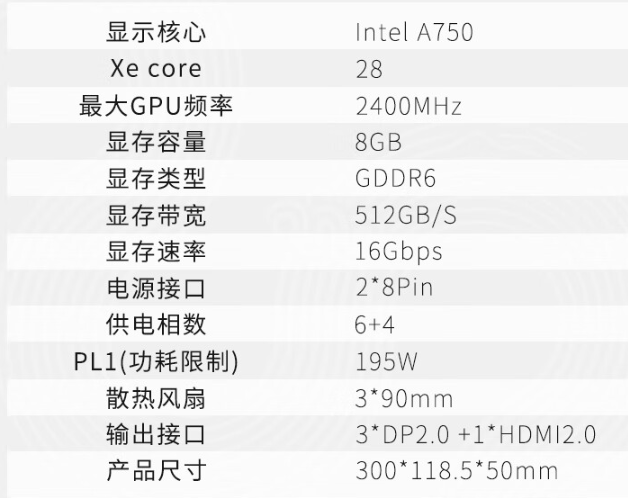Click the 显示核心 label
The height and width of the screenshot is (498, 628).
pos(155,33)
